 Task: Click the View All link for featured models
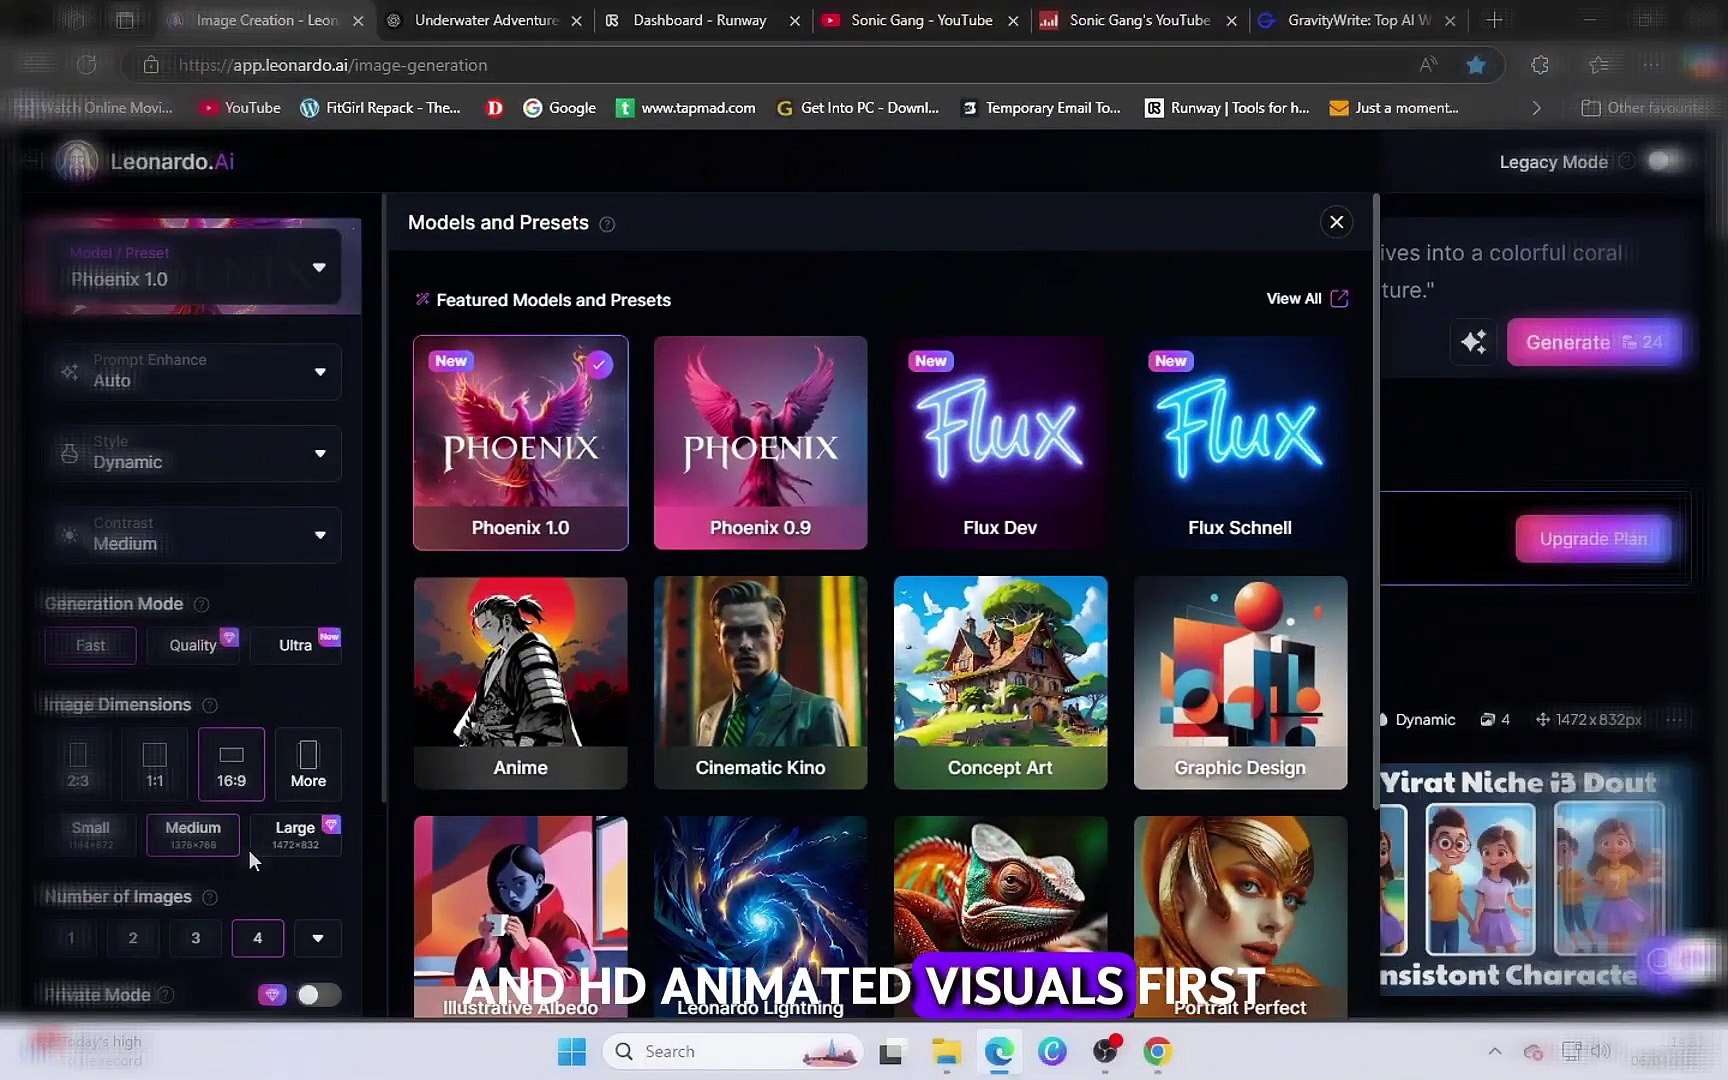pyautogui.click(x=1306, y=298)
